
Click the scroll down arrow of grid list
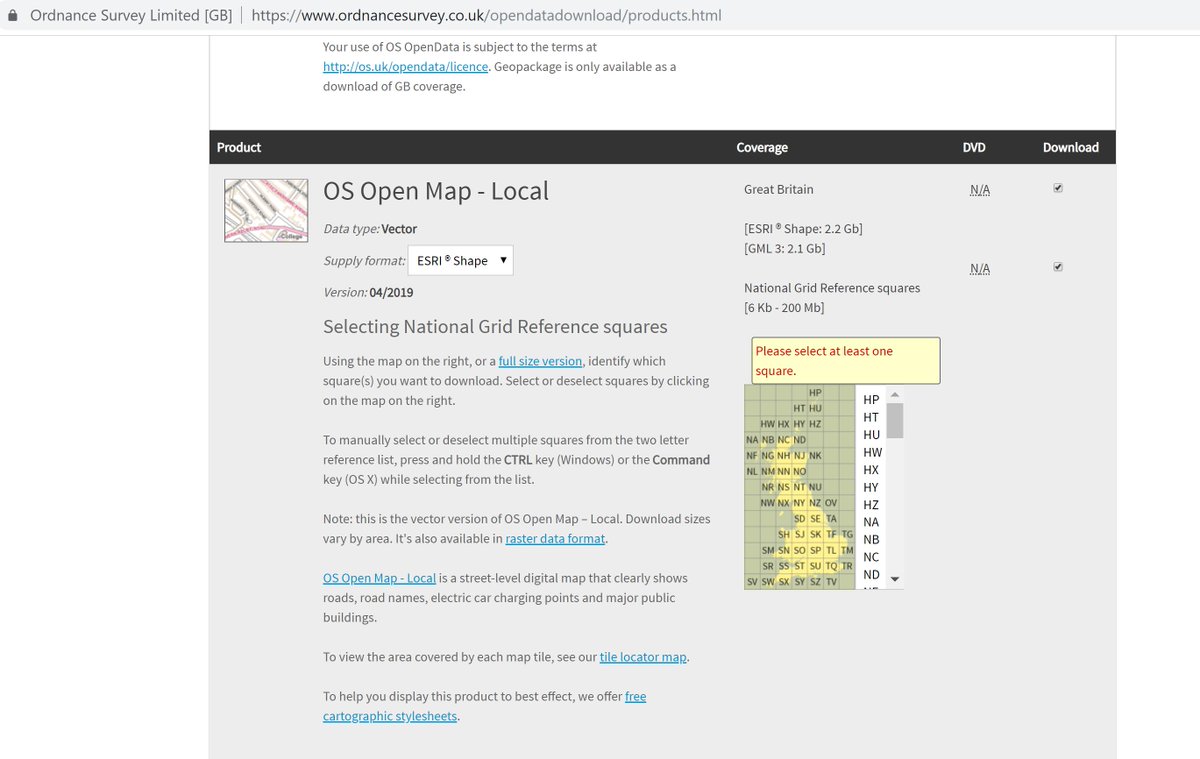click(x=895, y=579)
